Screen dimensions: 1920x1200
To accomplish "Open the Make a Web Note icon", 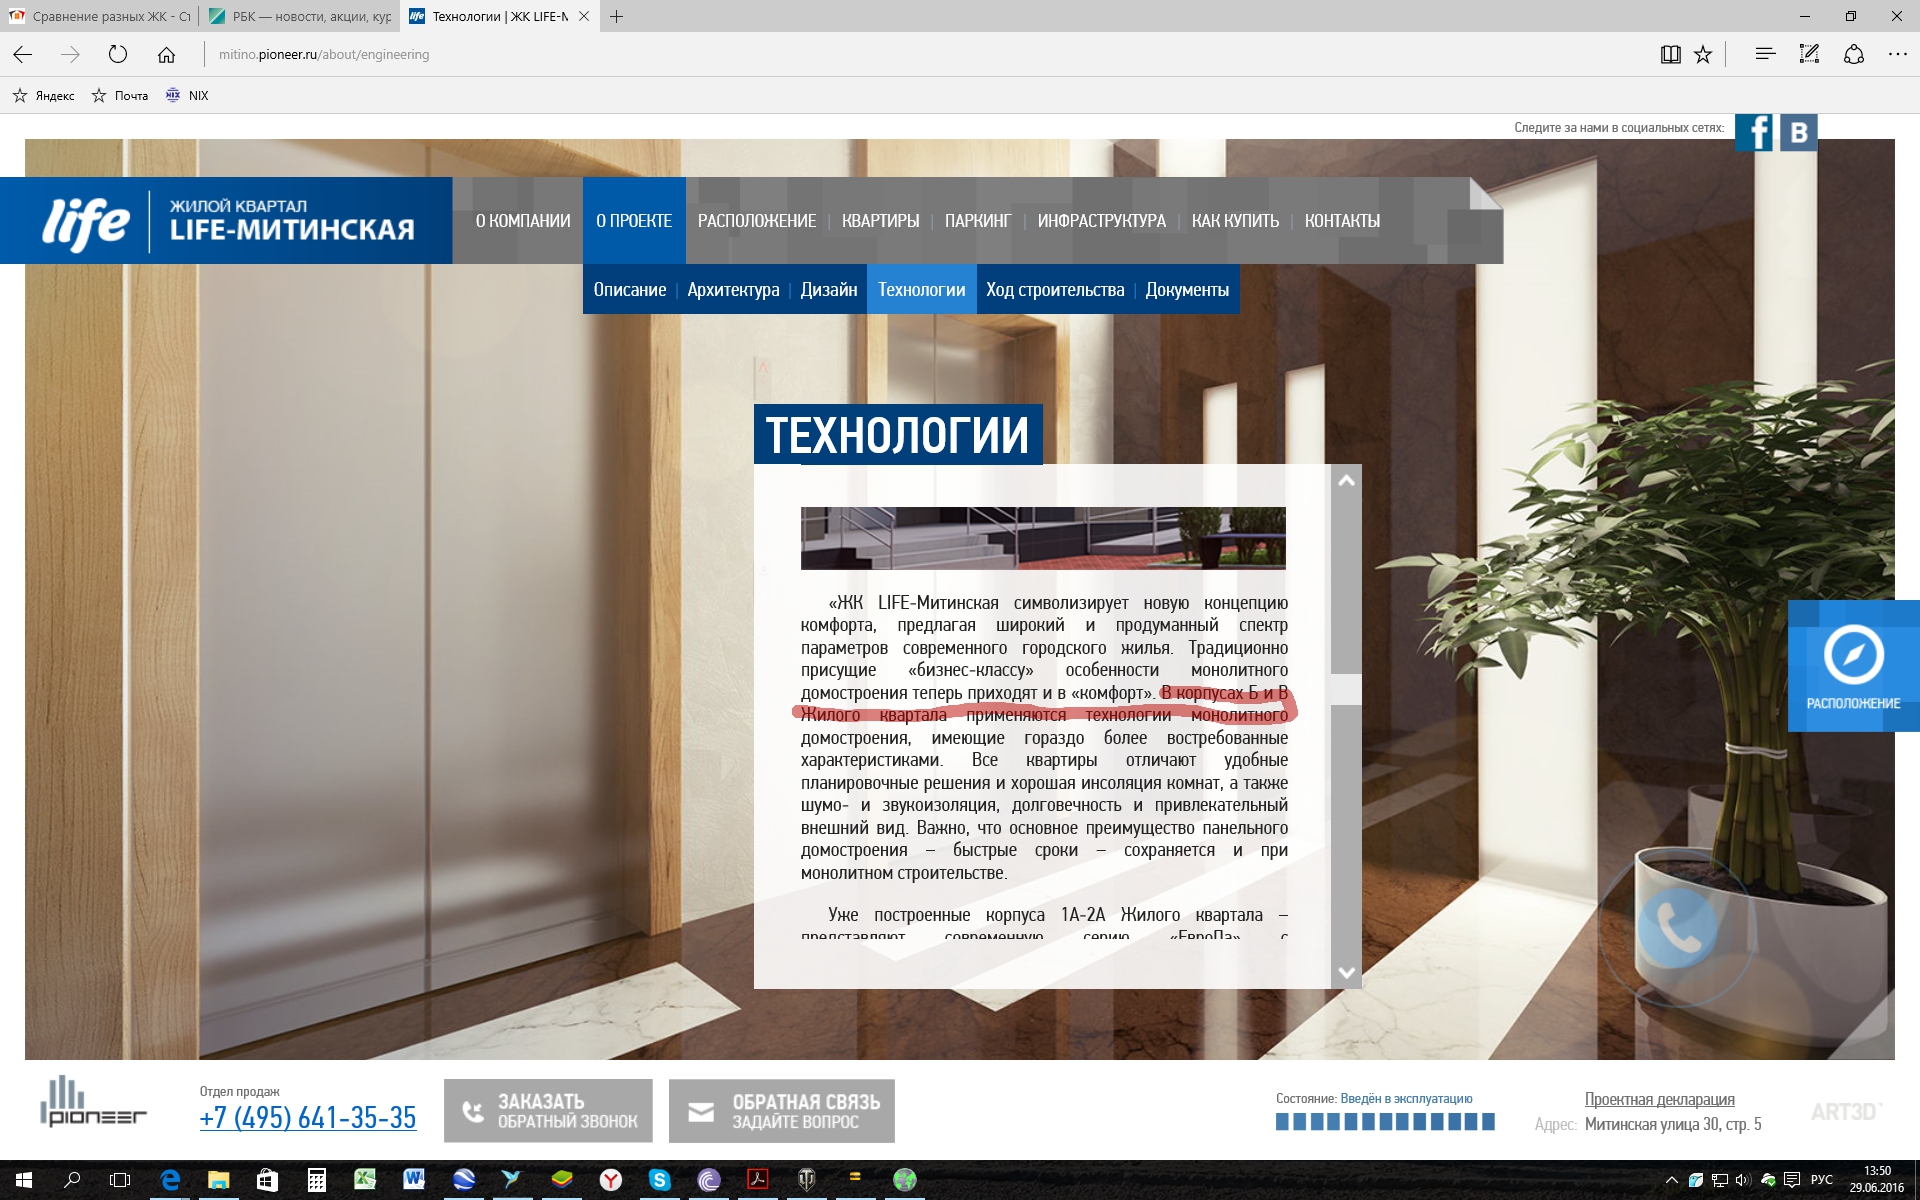I will coord(1809,55).
